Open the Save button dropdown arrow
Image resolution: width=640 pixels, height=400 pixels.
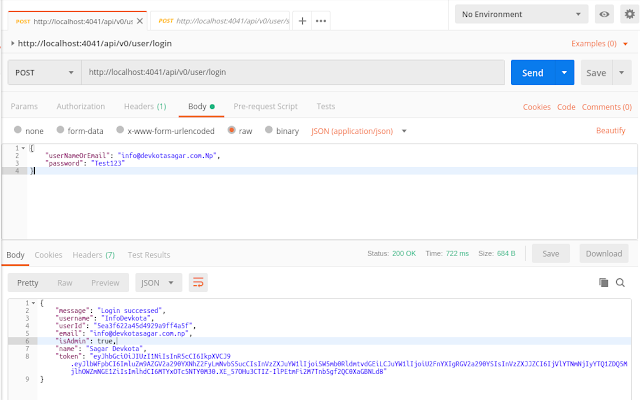pos(622,73)
